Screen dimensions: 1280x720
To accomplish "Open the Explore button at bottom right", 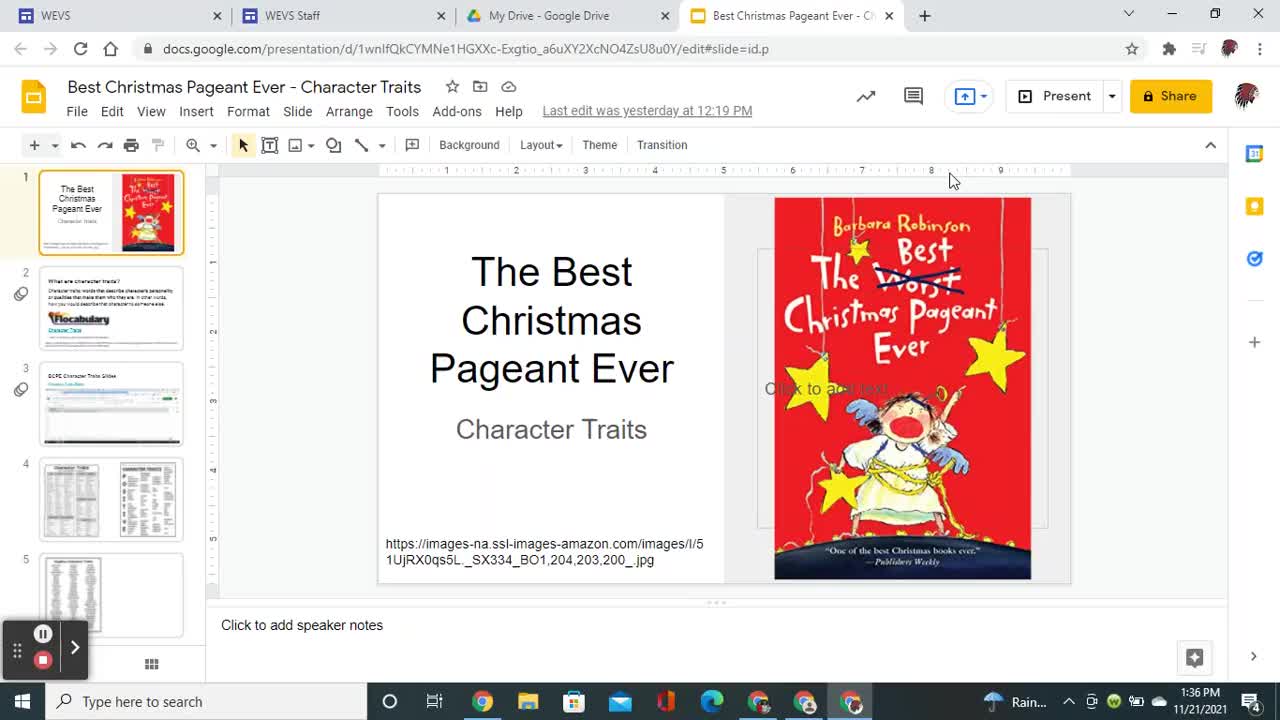I will (1194, 657).
